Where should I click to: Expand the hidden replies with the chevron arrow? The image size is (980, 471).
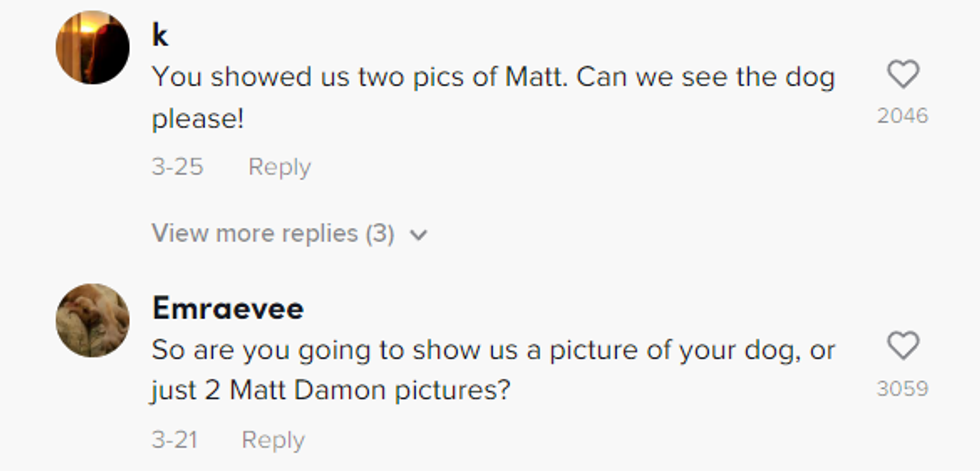click(419, 235)
